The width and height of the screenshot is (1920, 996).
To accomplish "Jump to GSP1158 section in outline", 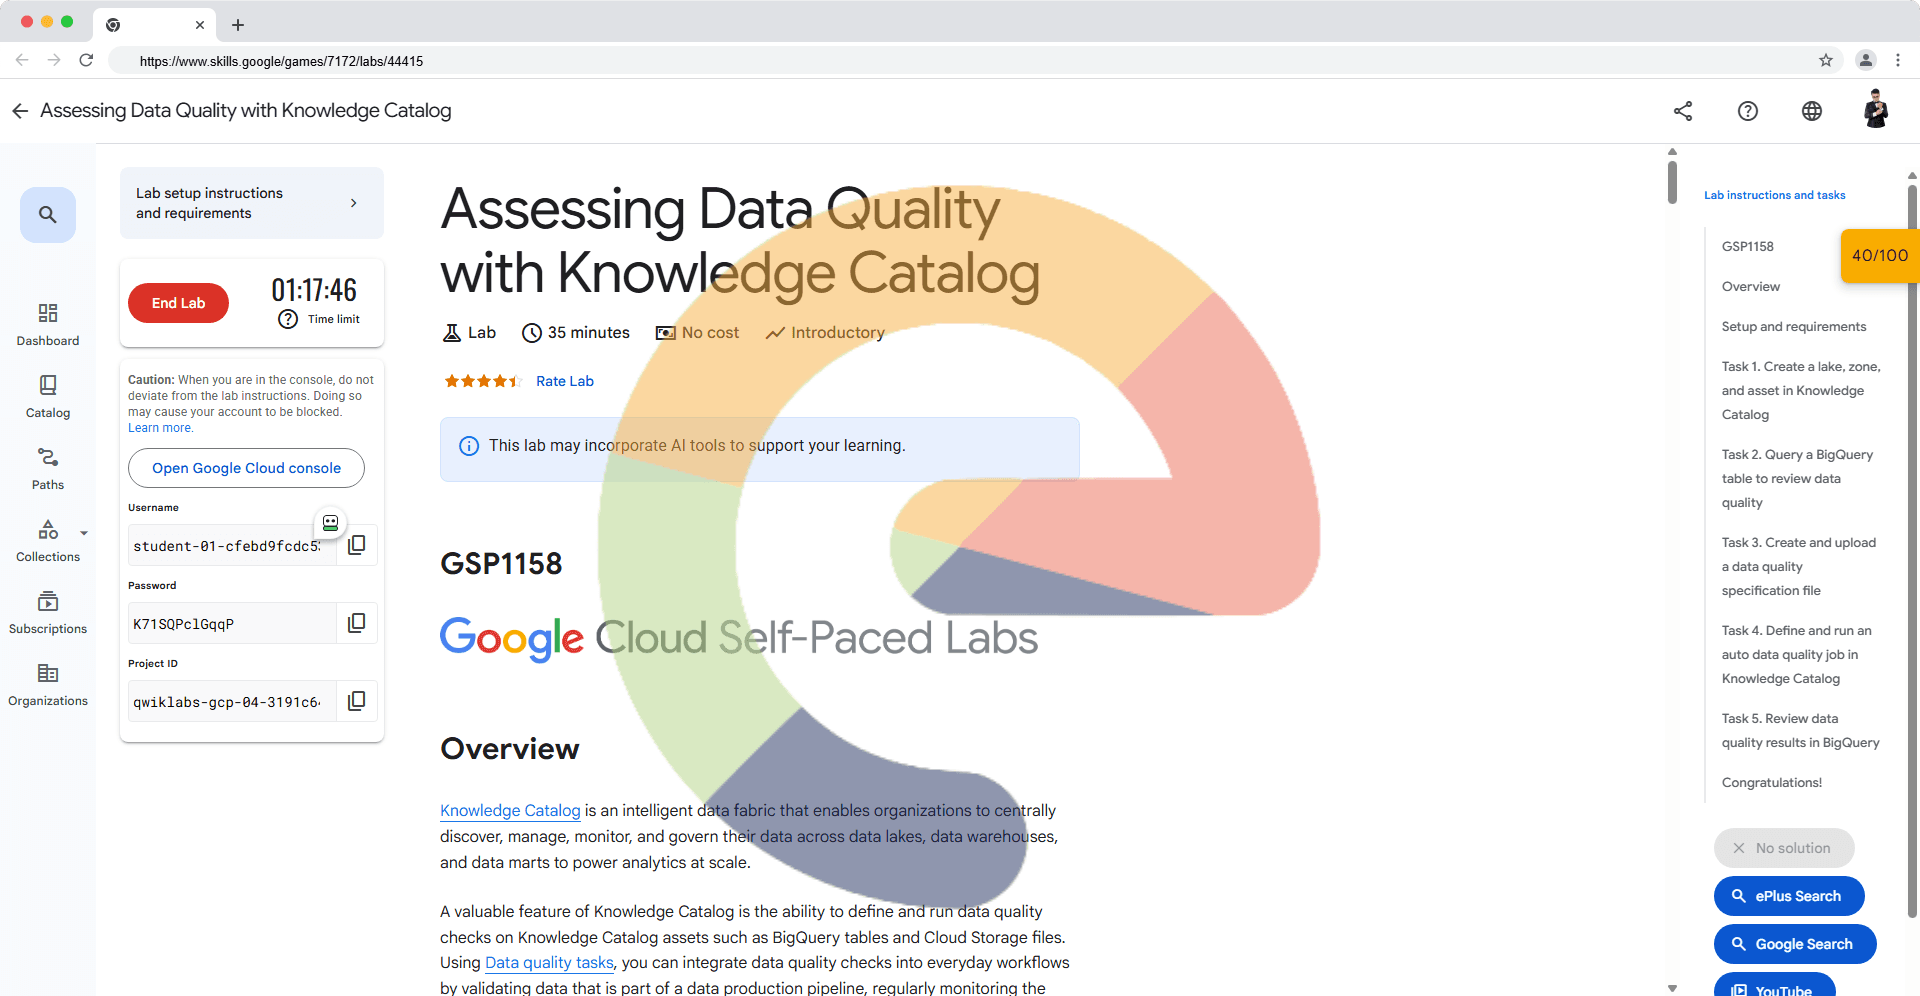I will pyautogui.click(x=1747, y=247).
